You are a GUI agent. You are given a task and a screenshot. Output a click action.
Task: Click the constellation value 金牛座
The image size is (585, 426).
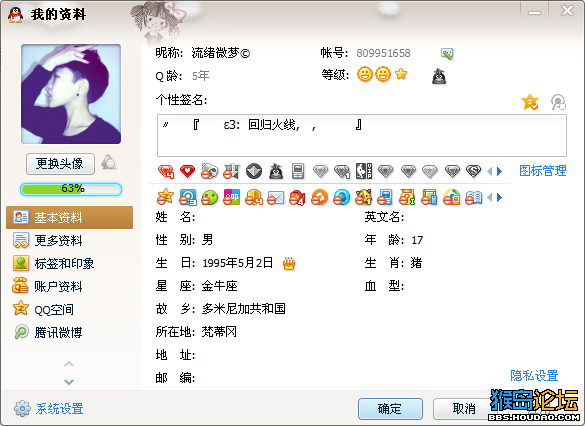click(x=219, y=286)
